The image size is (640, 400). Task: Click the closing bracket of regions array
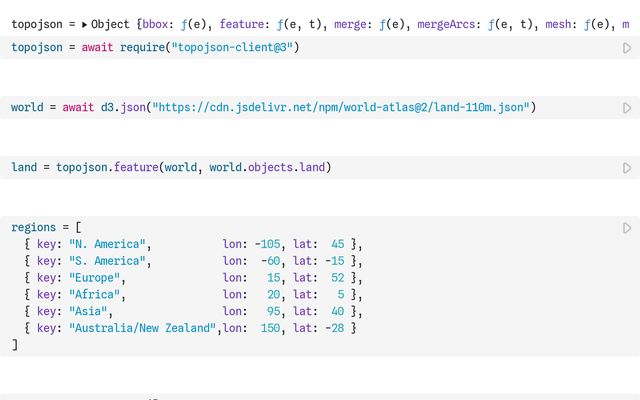[x=15, y=345]
